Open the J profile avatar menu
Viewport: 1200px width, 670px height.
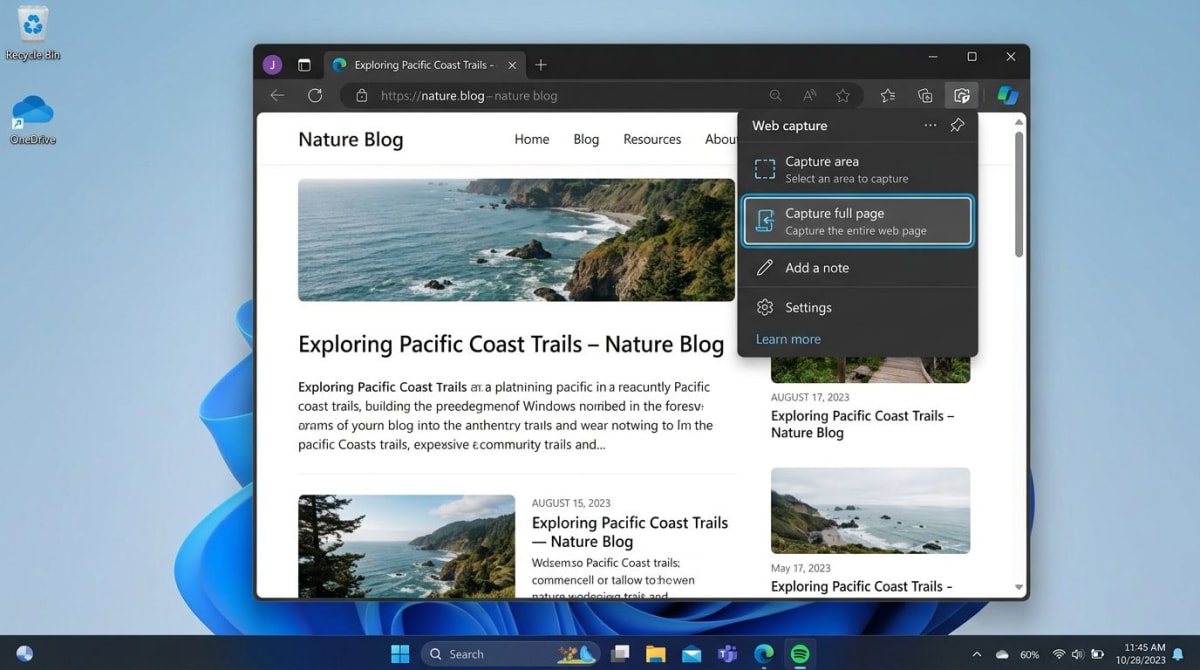click(271, 64)
